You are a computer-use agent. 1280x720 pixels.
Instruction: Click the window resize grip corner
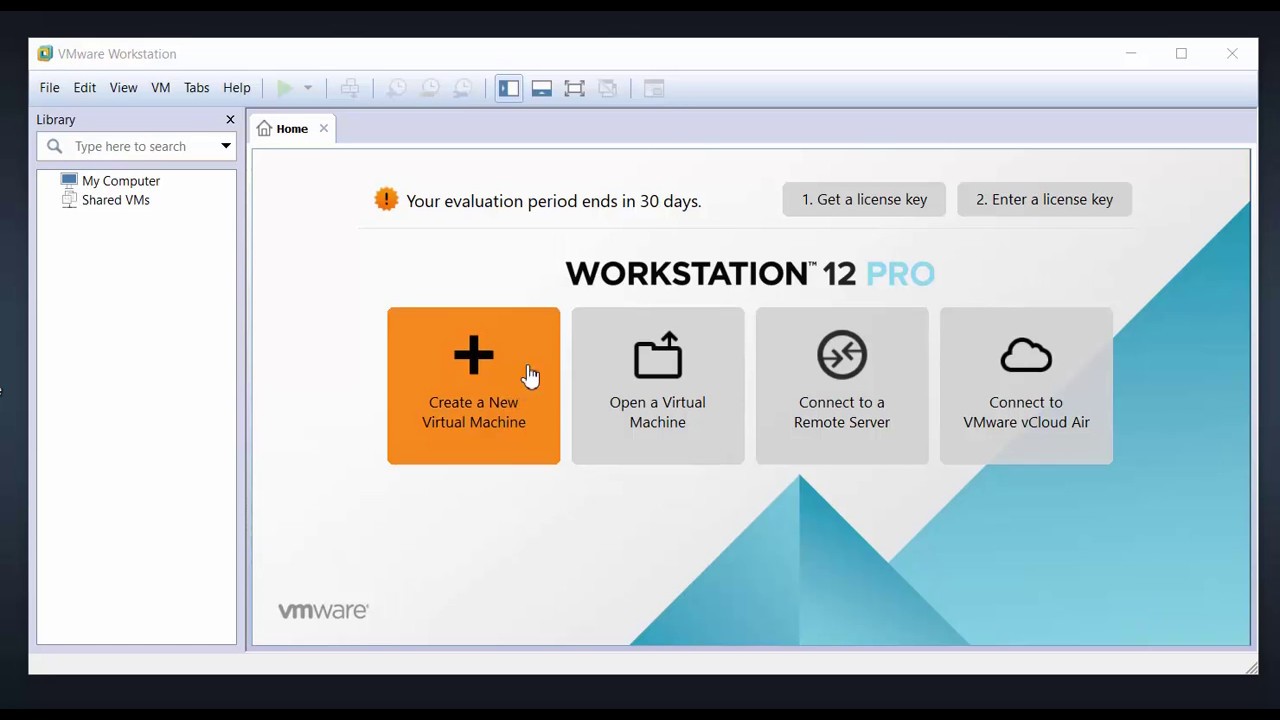point(1251,668)
